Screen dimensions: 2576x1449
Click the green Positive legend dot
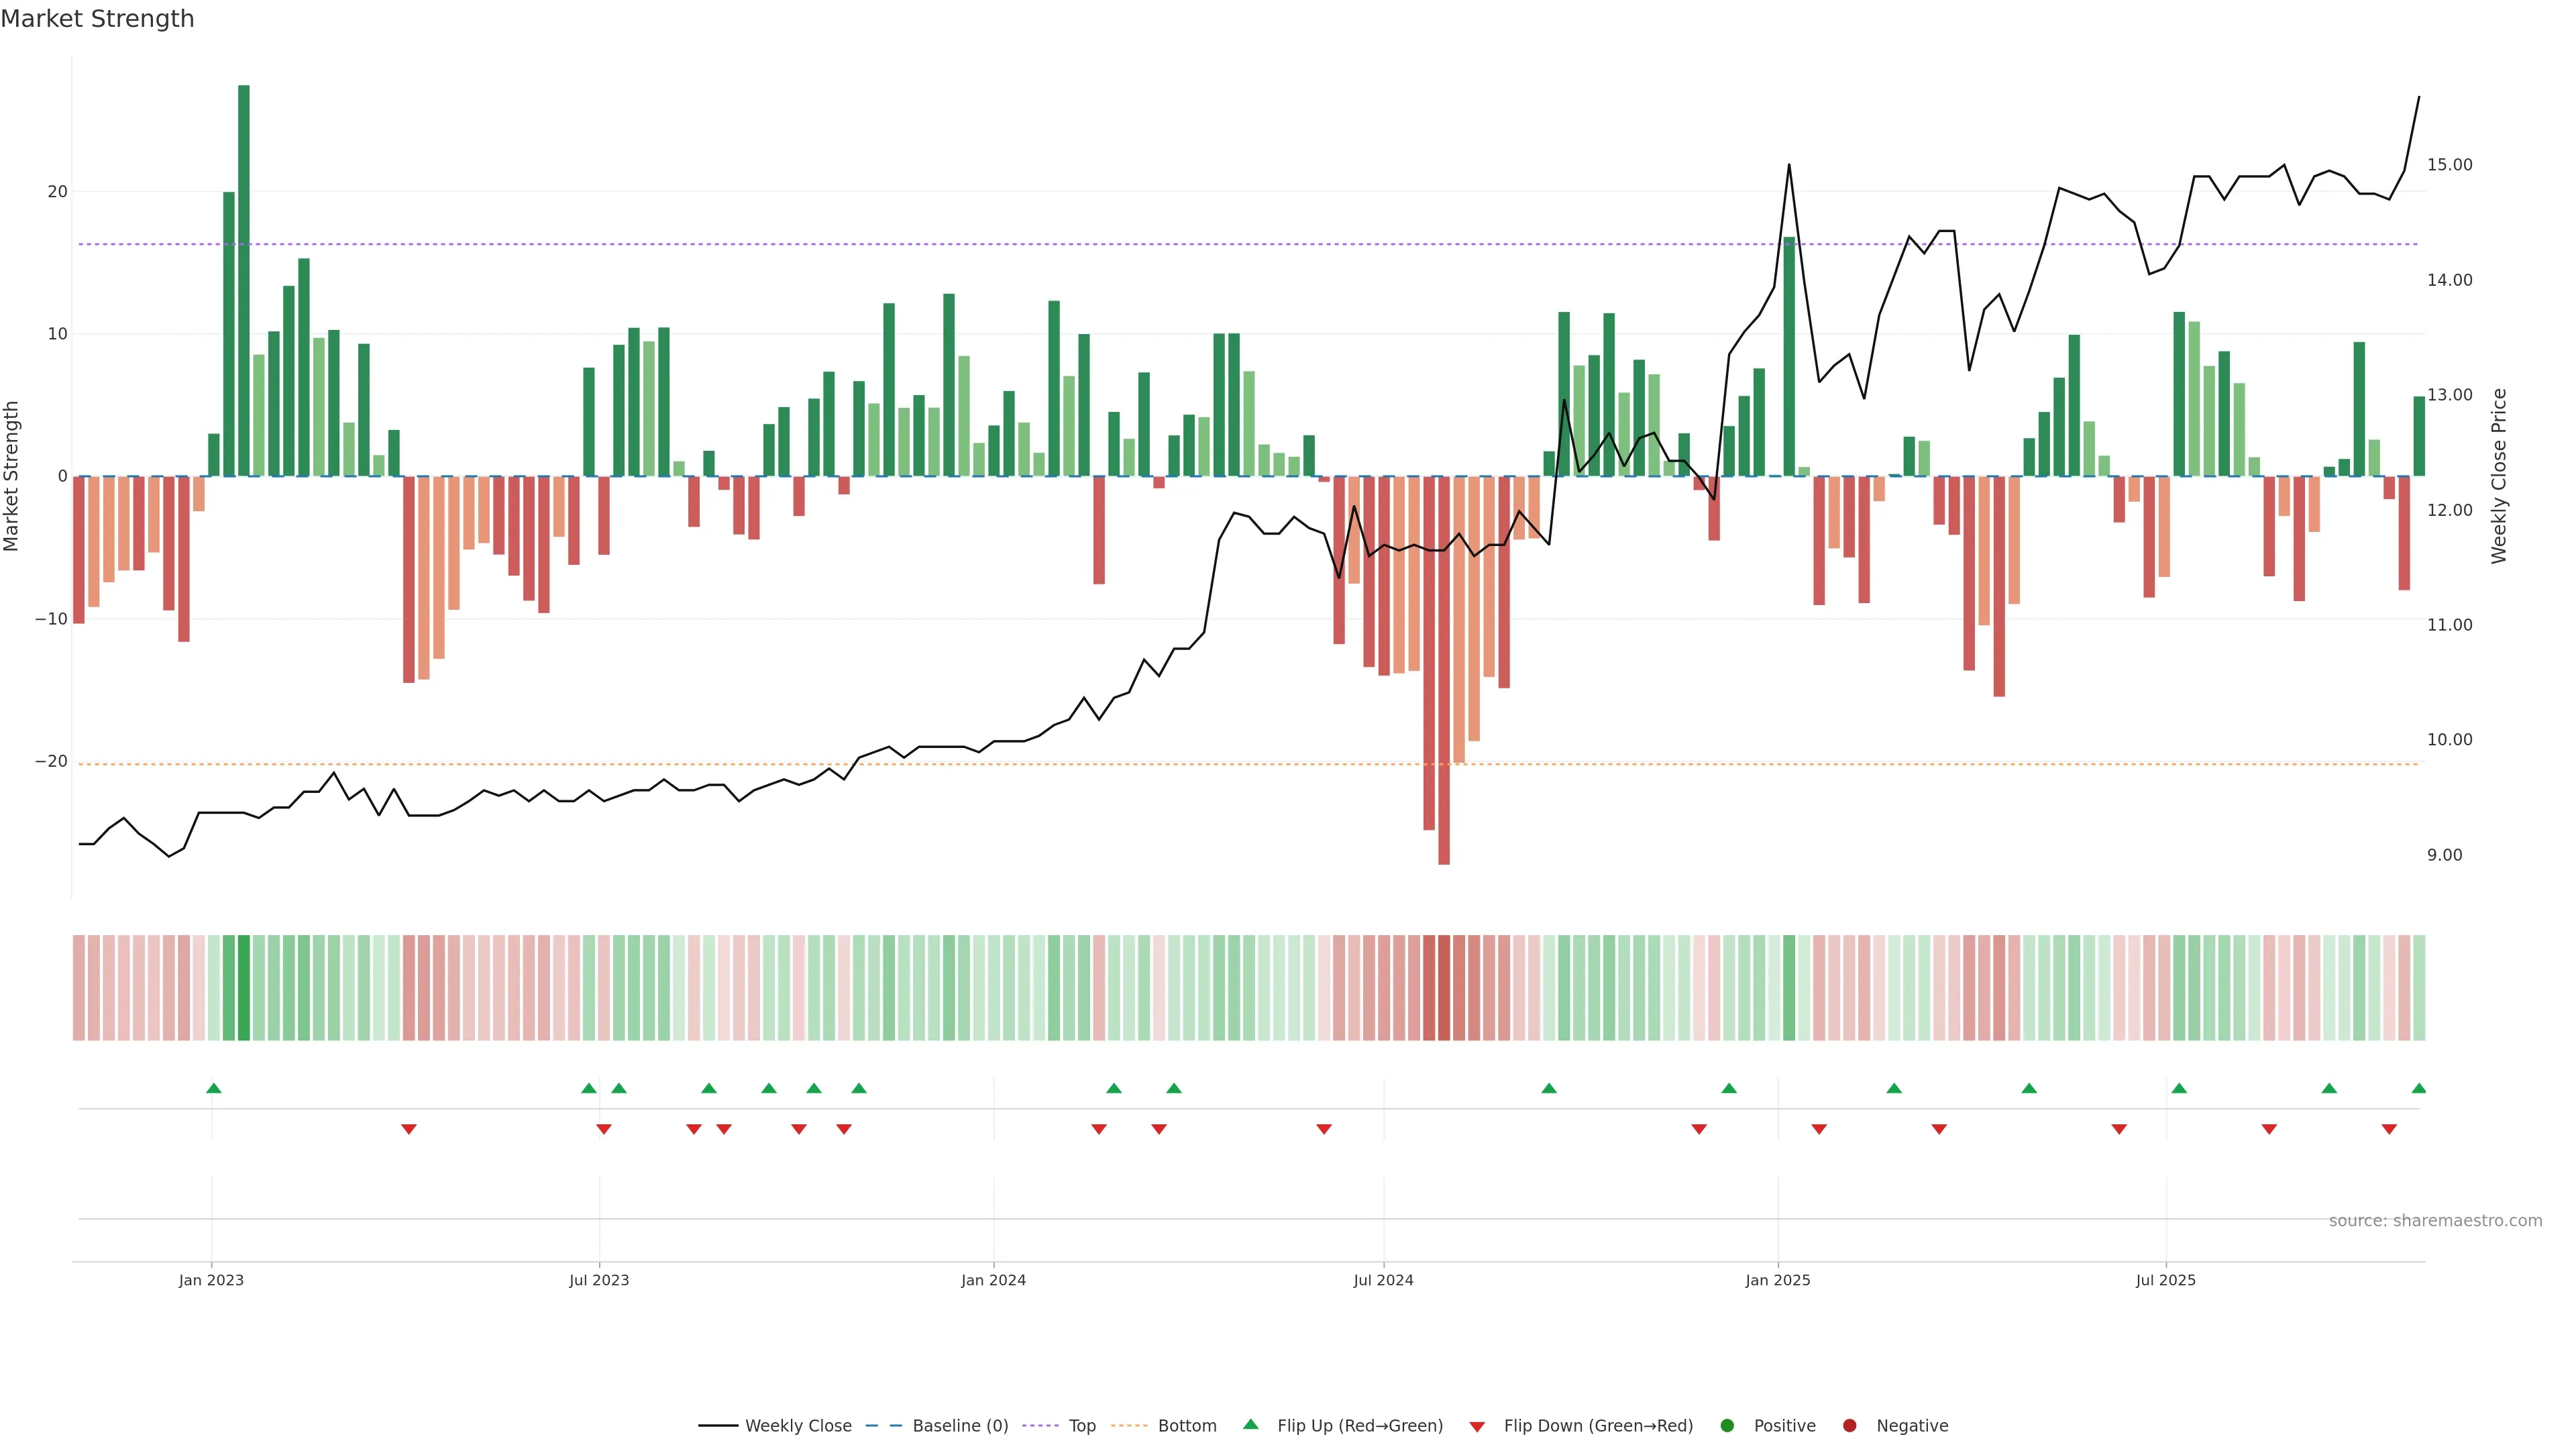tap(1727, 1425)
